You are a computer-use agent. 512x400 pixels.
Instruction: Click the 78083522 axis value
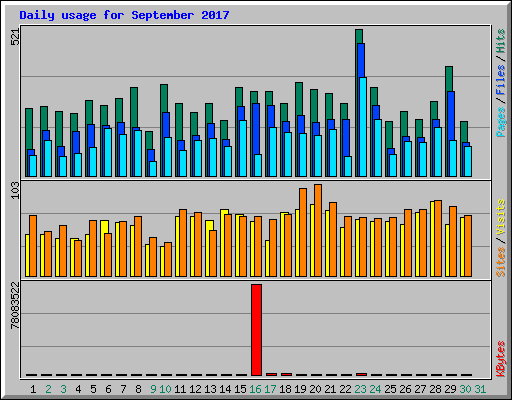(x=15, y=305)
